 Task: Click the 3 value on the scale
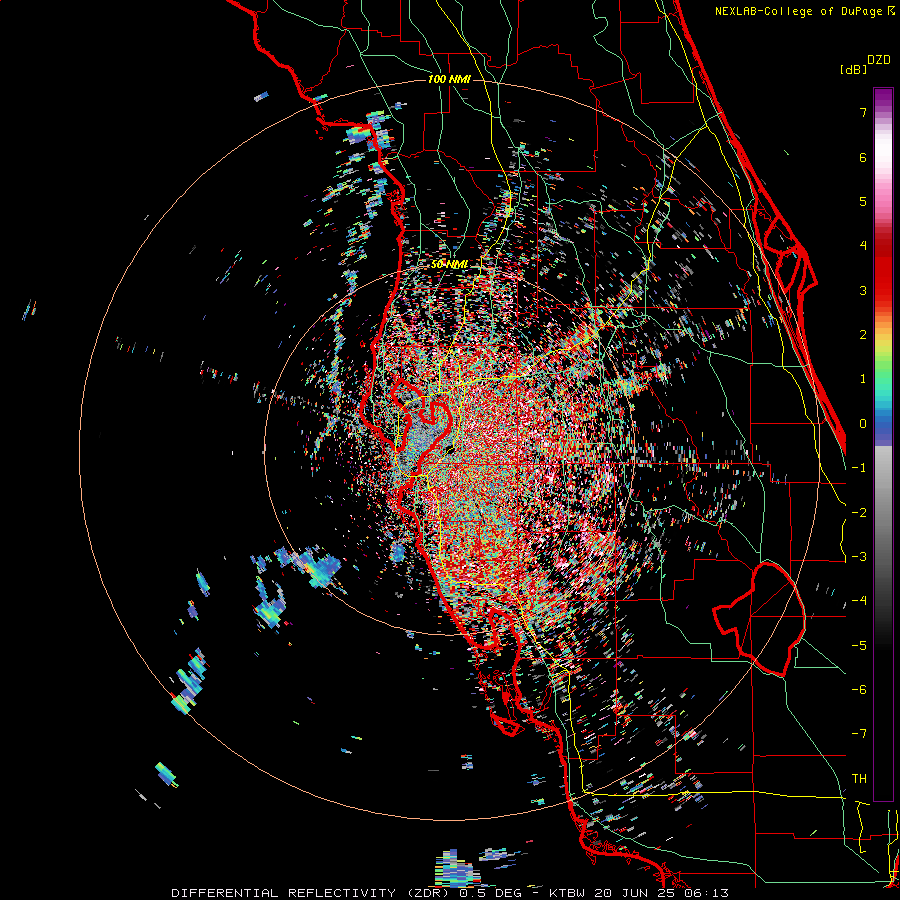863,290
